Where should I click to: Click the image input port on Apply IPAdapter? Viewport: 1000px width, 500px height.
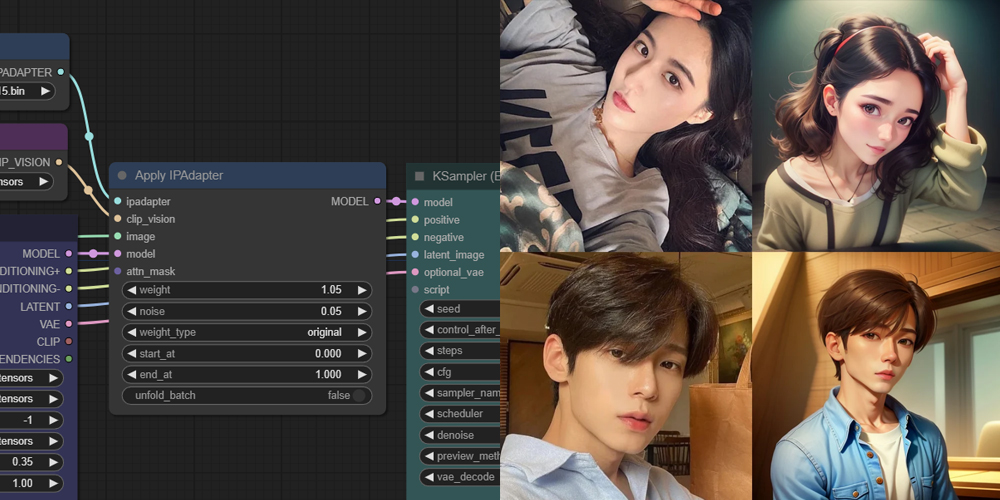(x=117, y=237)
